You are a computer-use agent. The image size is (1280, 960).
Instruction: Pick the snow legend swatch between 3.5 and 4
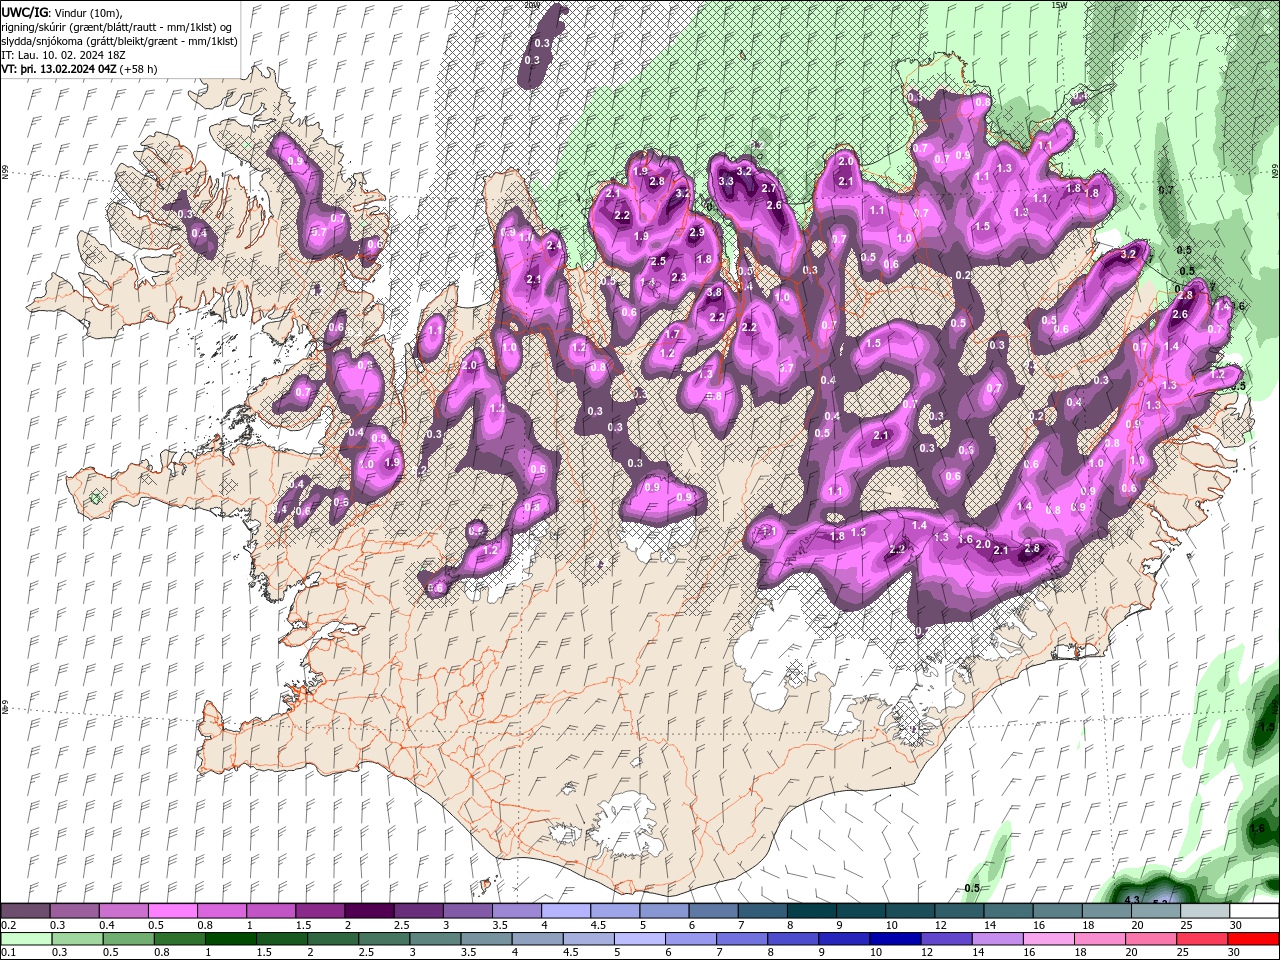(x=515, y=911)
